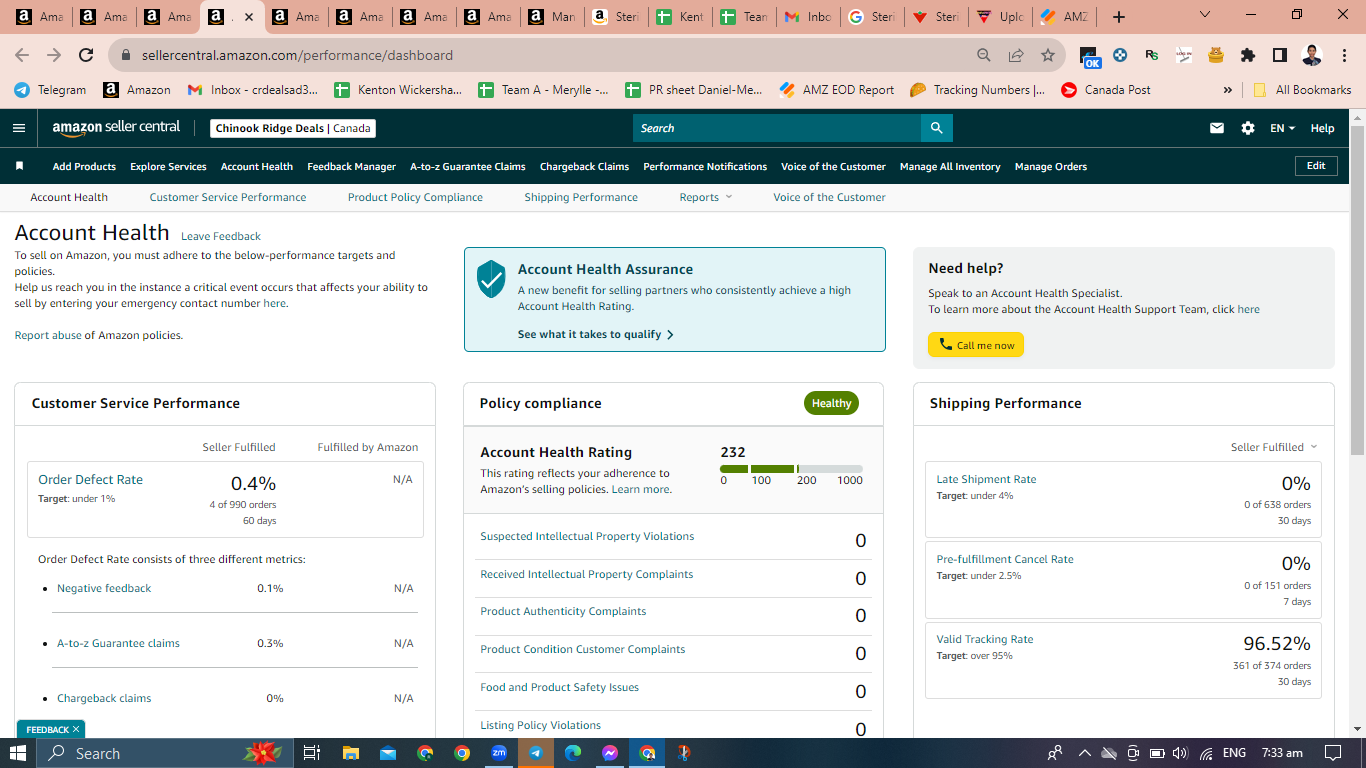Viewport: 1366px width, 768px height.
Task: Click the Seller Central search field
Action: tap(777, 128)
